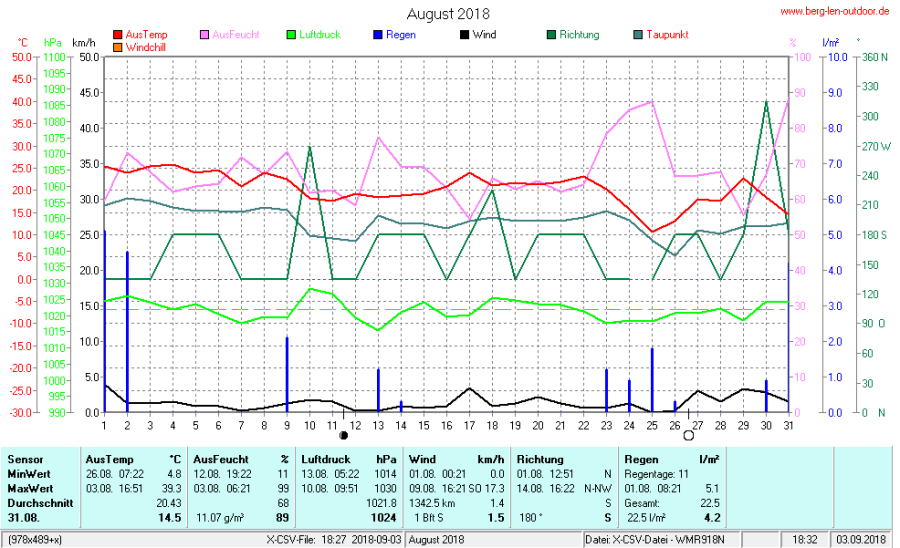Click the black Wind legend marker
The image size is (900, 548).
click(x=464, y=35)
